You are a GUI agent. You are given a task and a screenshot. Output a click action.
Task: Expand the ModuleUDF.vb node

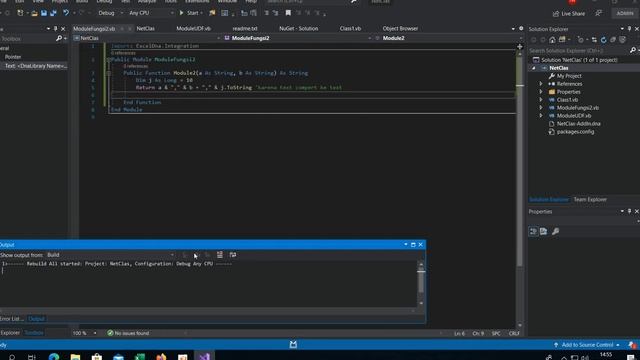[541, 116]
